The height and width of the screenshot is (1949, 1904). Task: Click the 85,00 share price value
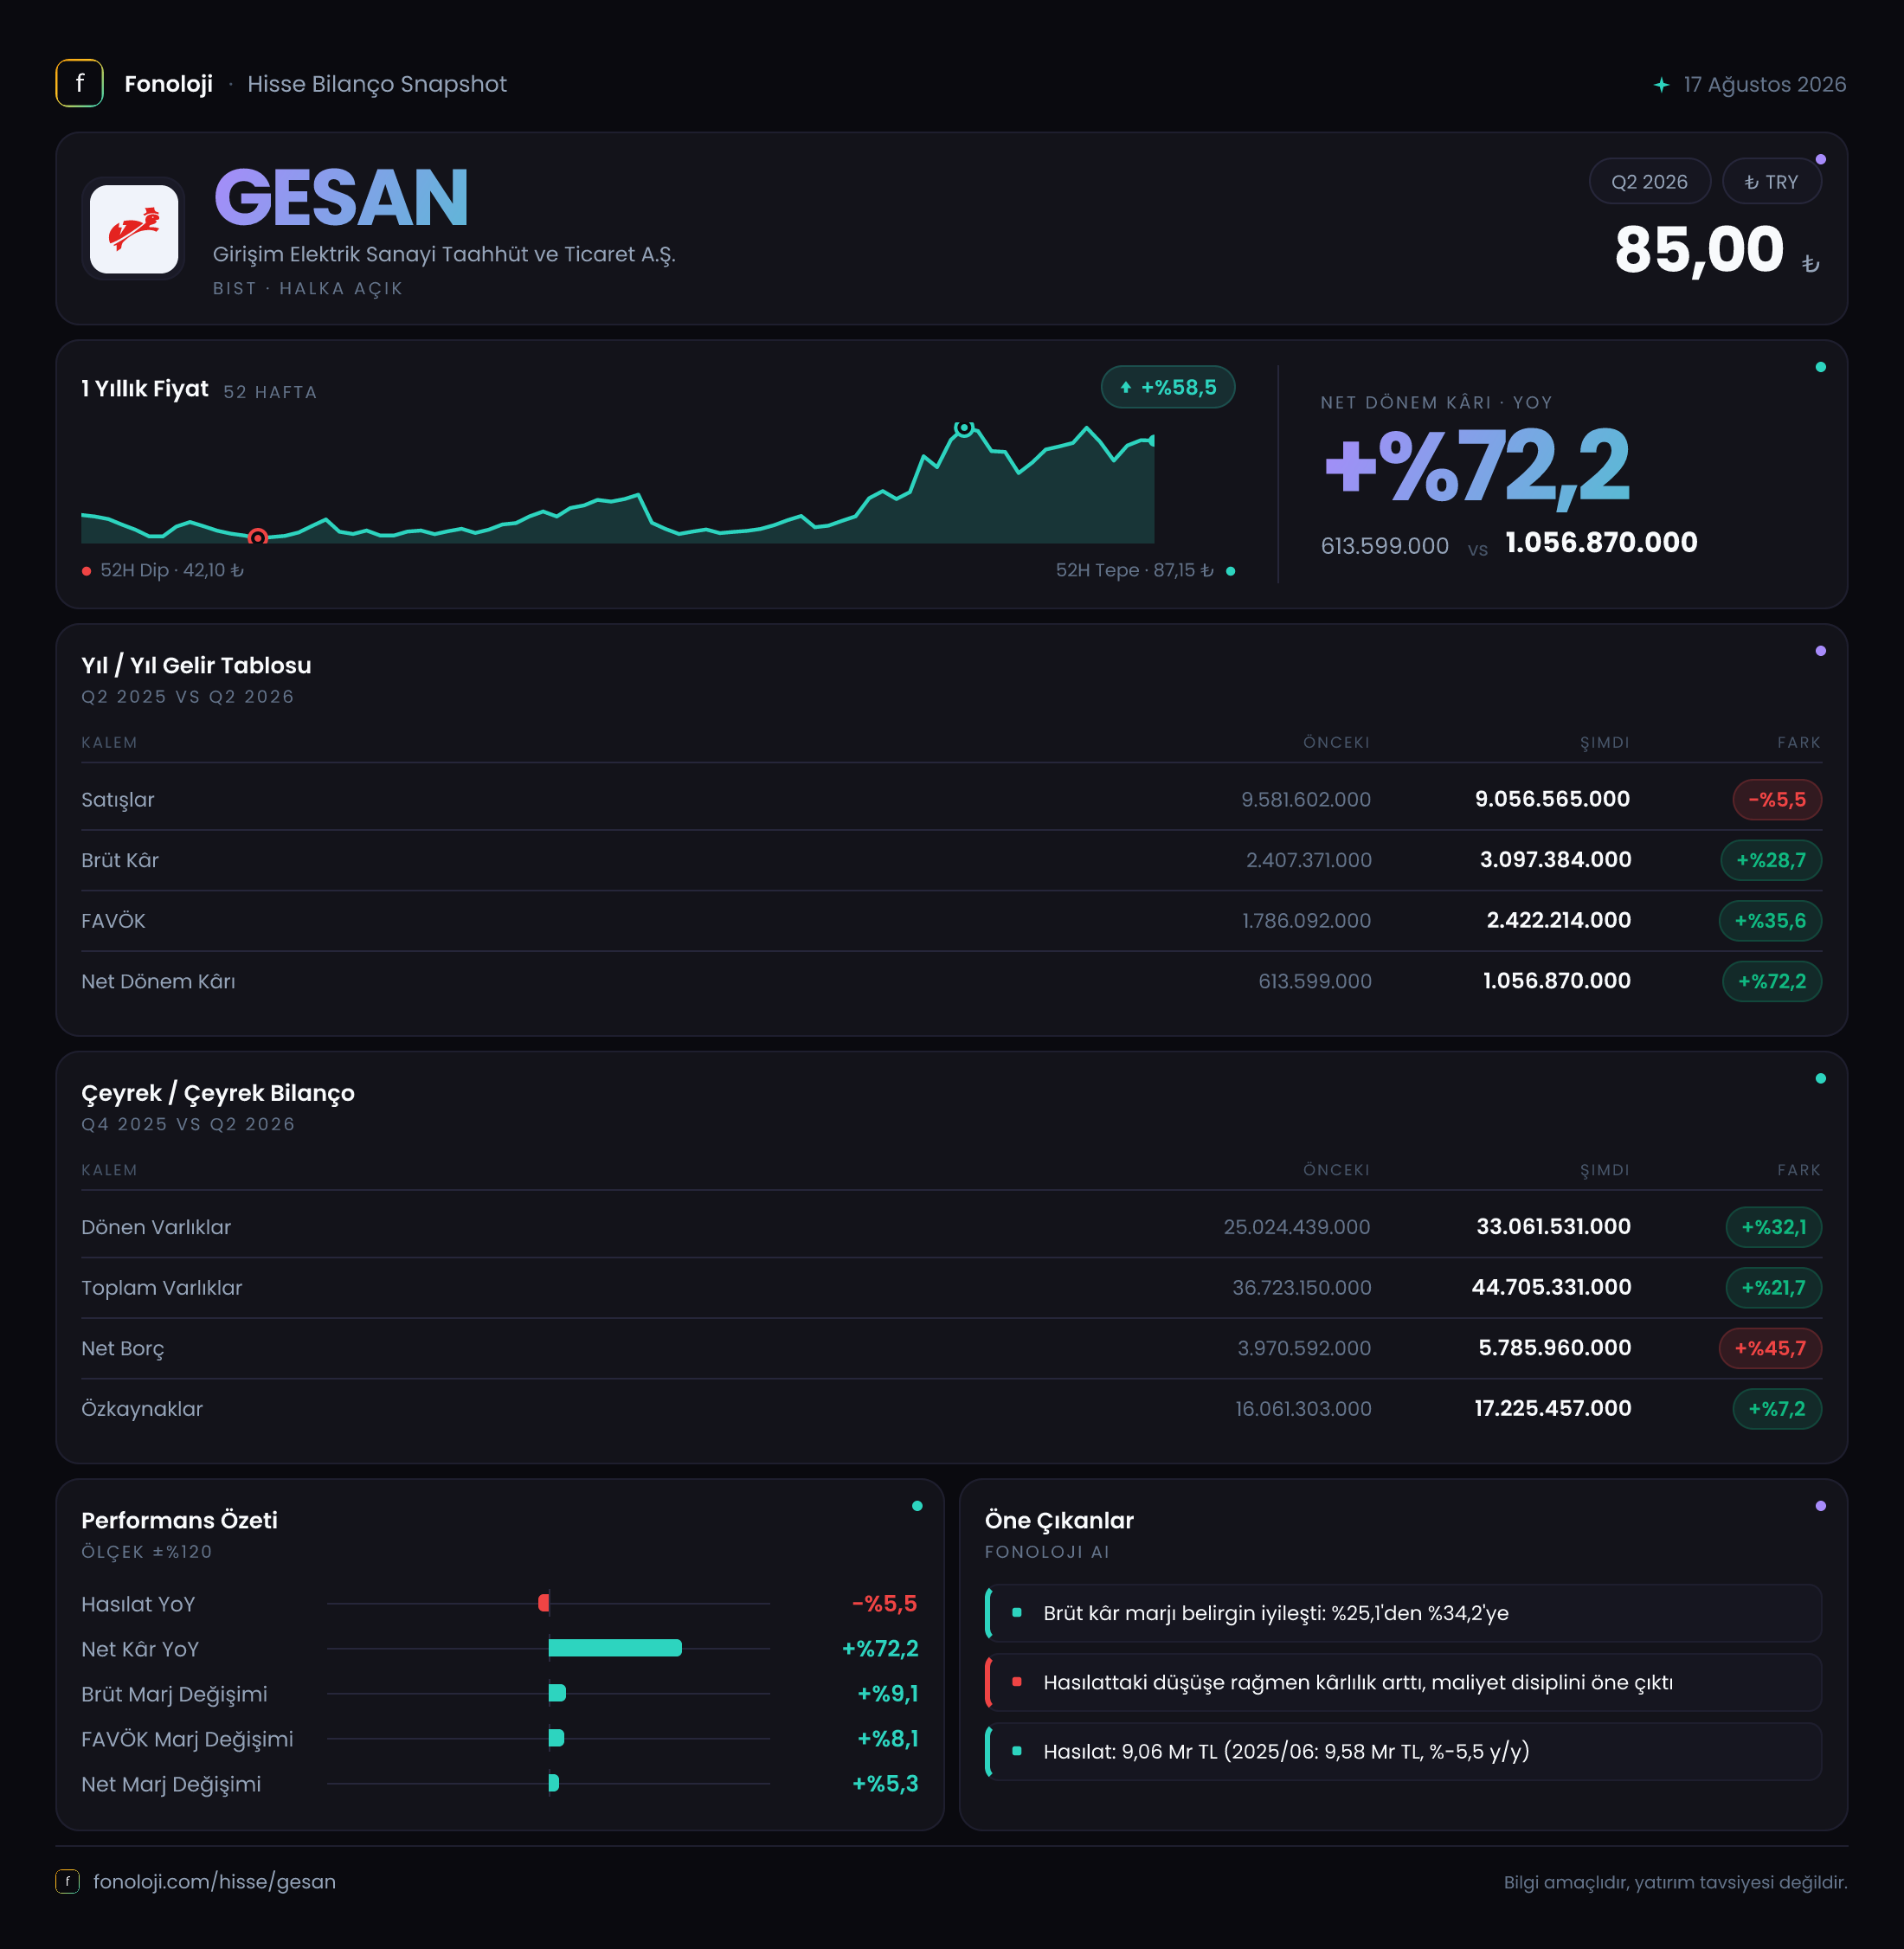click(x=1698, y=249)
